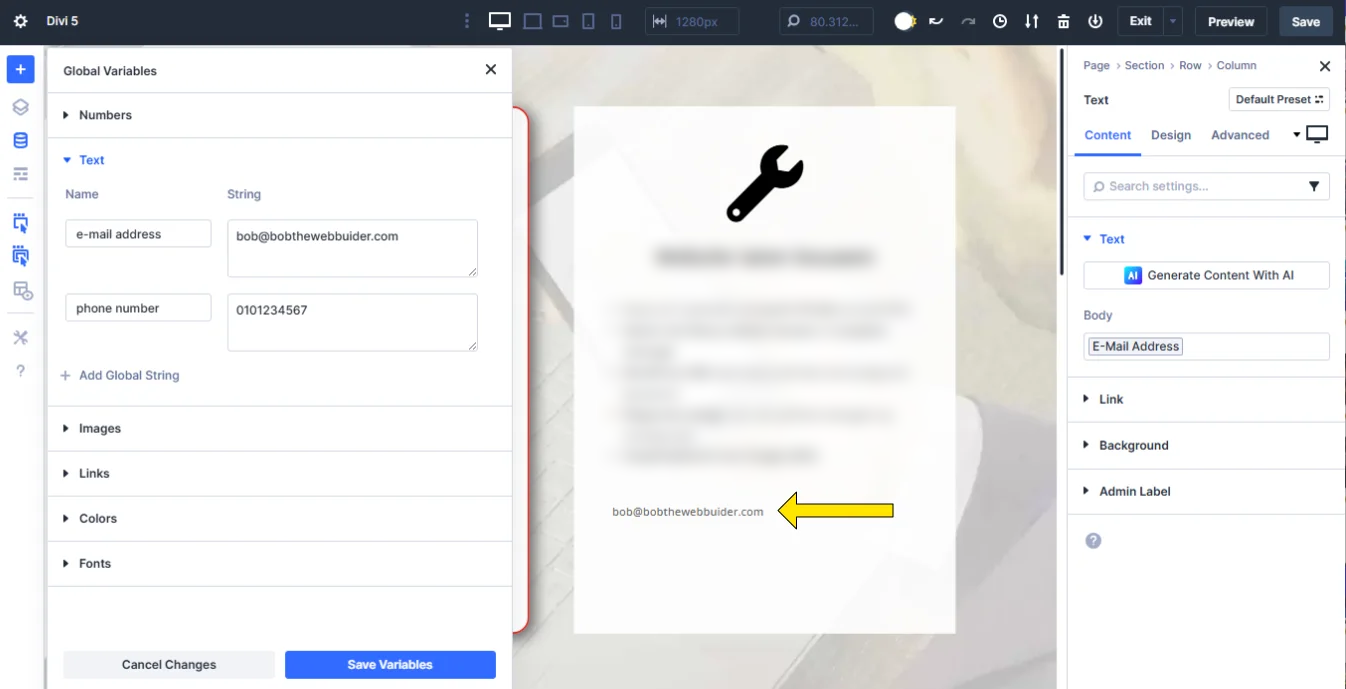Click the trash icon in top toolbar
Viewport: 1346px width, 689px height.
(x=1063, y=20)
